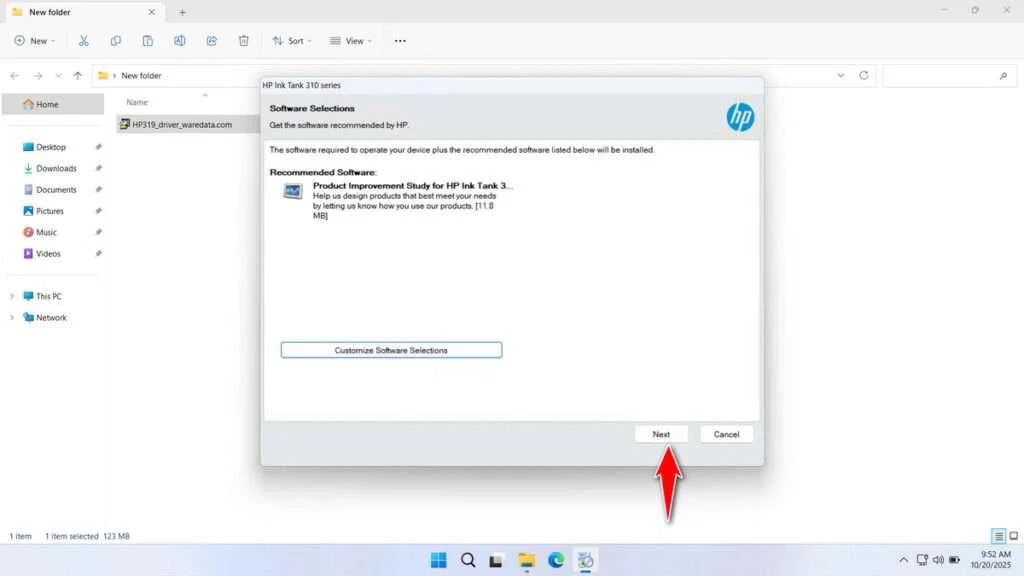Click the Customize Software Selections button

point(391,350)
